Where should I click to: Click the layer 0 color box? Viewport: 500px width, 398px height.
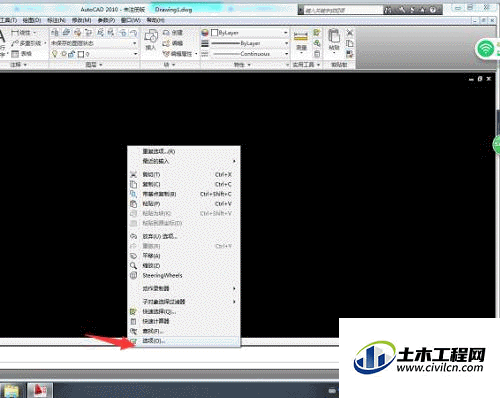[81, 54]
